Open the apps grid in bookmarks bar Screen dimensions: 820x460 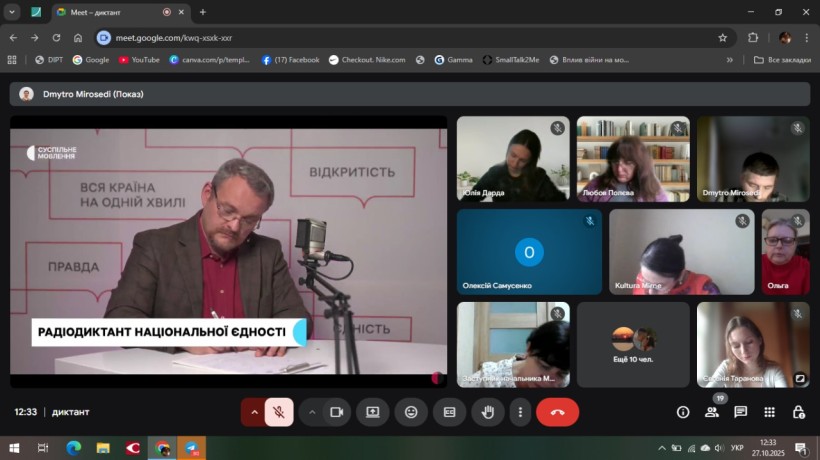12,60
